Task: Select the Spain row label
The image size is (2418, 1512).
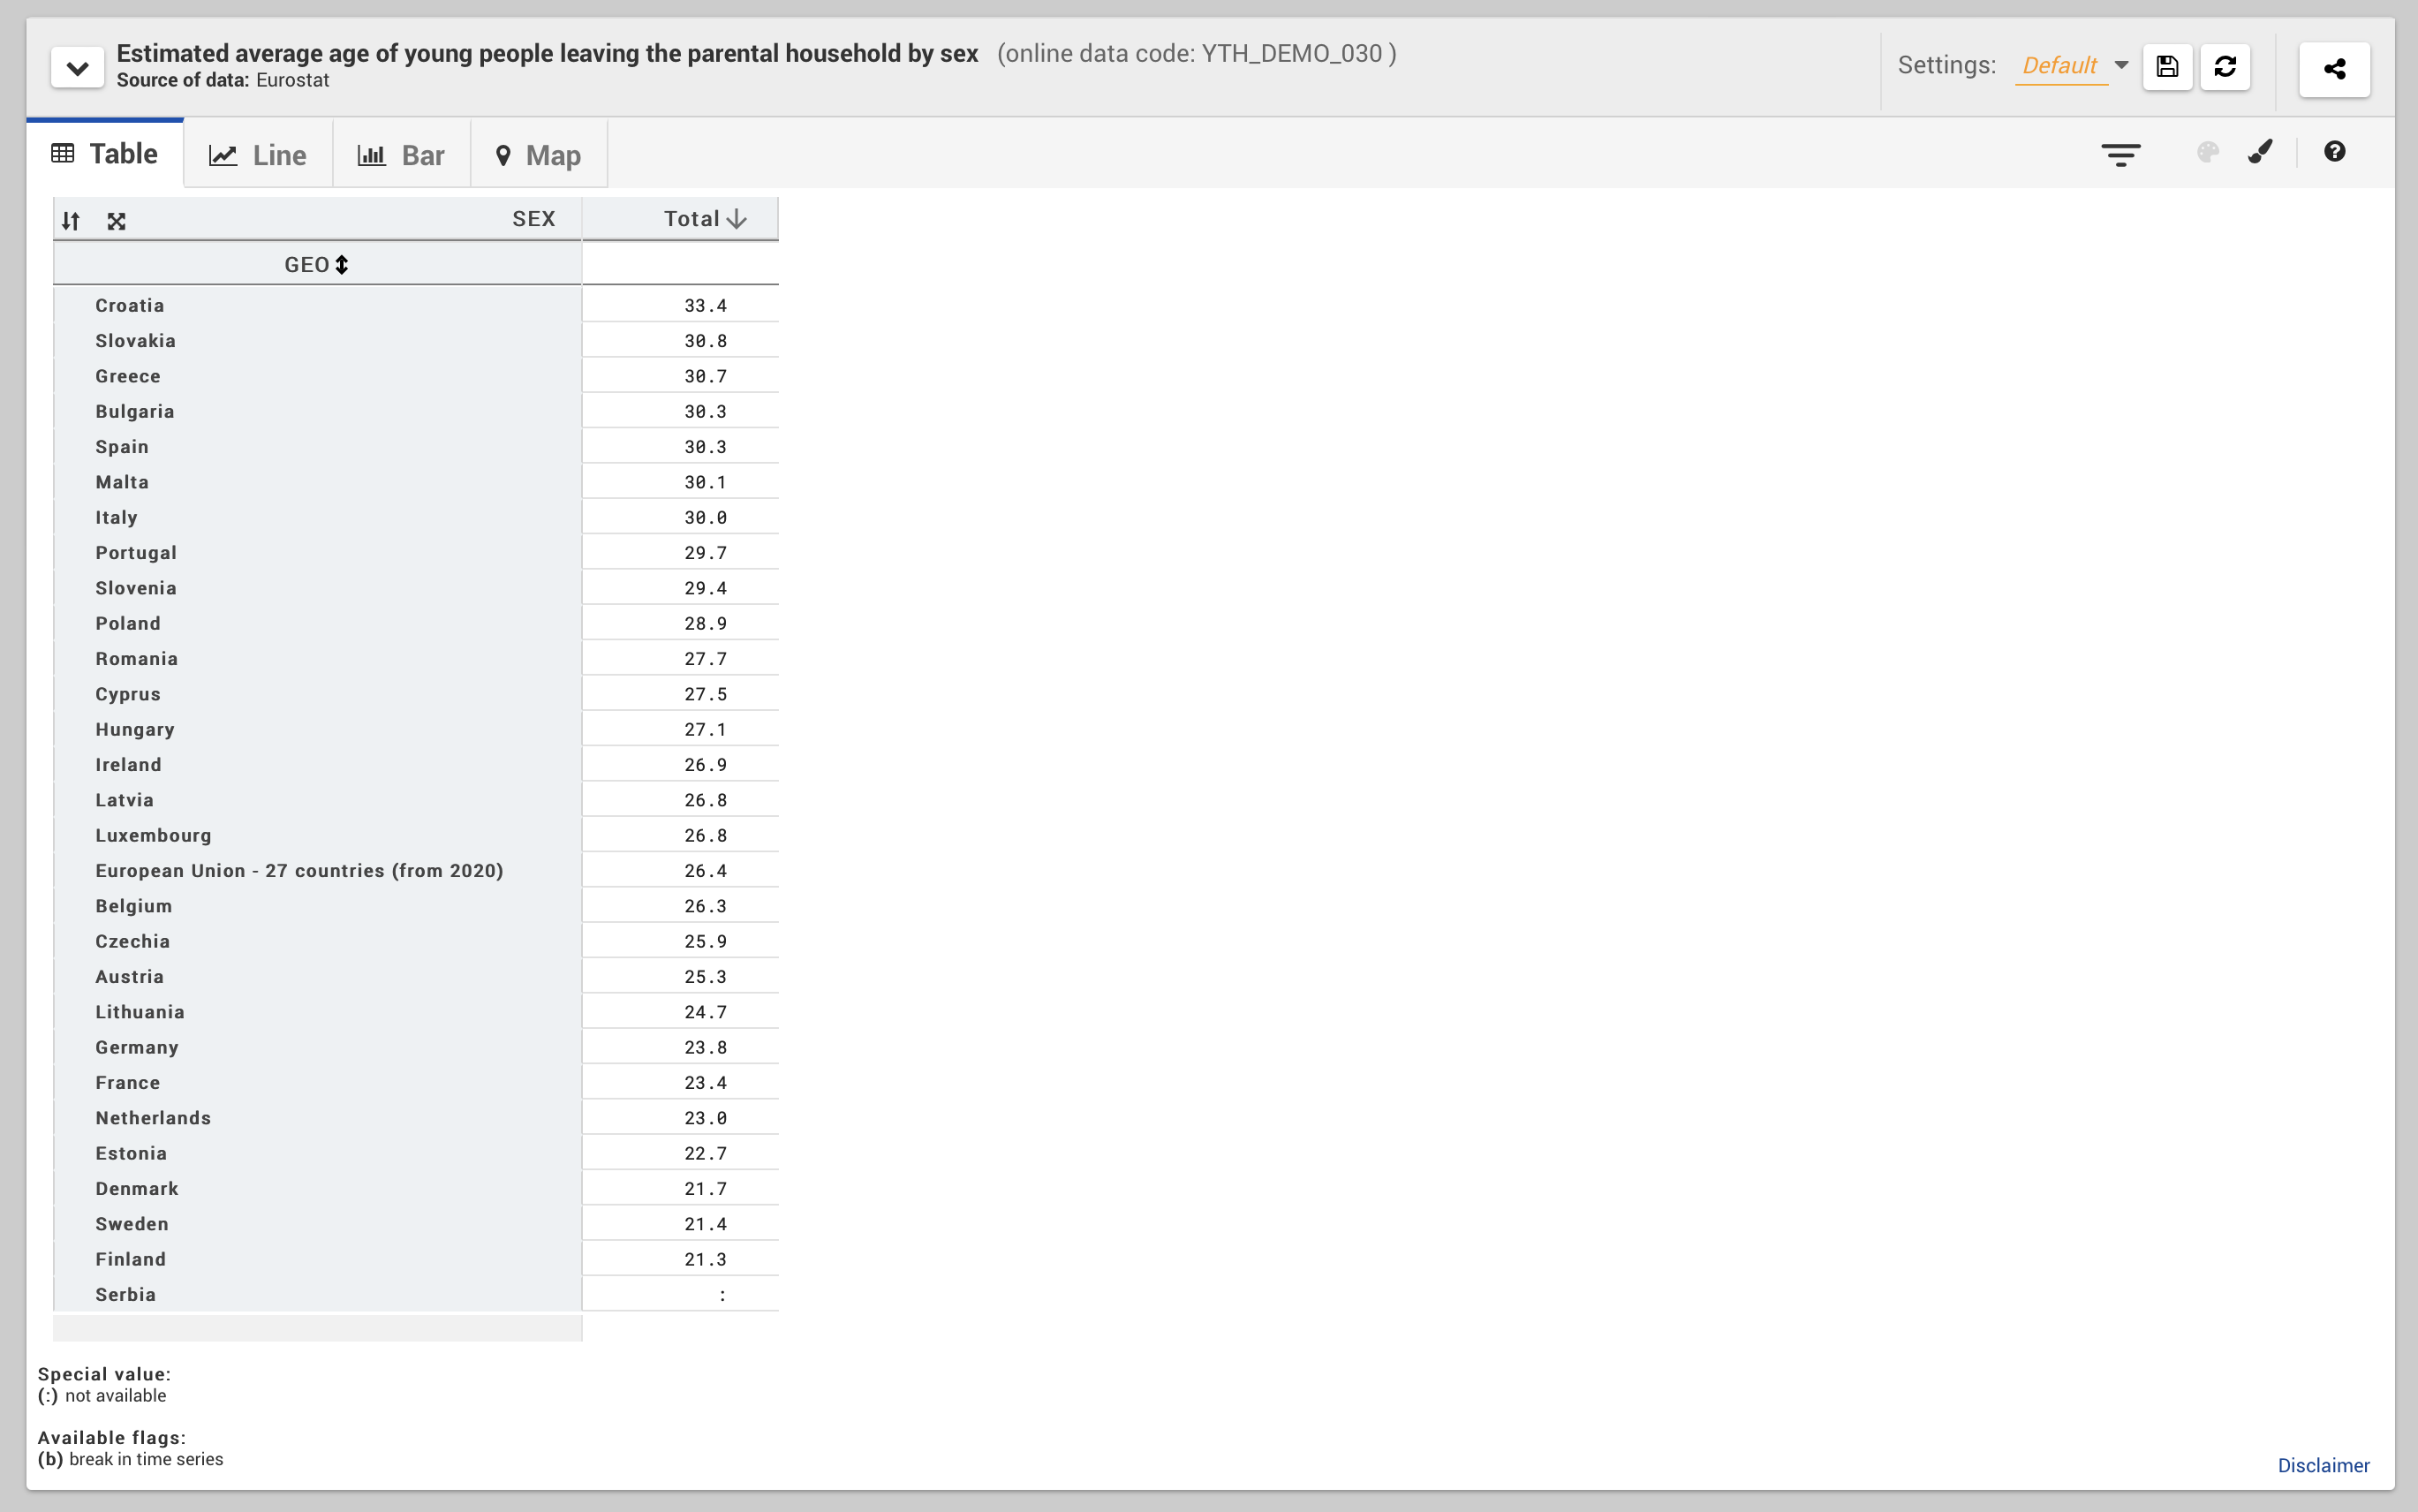Action: (122, 447)
